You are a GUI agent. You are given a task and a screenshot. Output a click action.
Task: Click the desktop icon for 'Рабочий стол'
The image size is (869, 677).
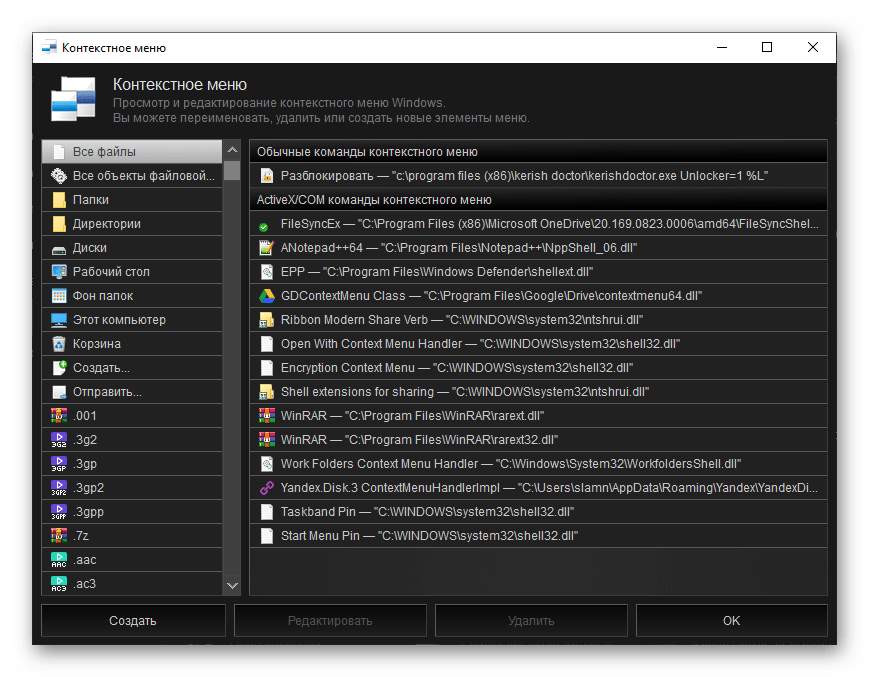tap(59, 271)
